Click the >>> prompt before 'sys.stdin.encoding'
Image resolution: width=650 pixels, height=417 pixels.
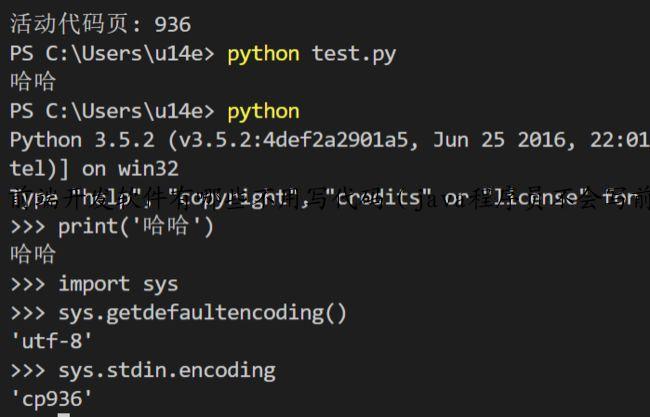tap(27, 371)
